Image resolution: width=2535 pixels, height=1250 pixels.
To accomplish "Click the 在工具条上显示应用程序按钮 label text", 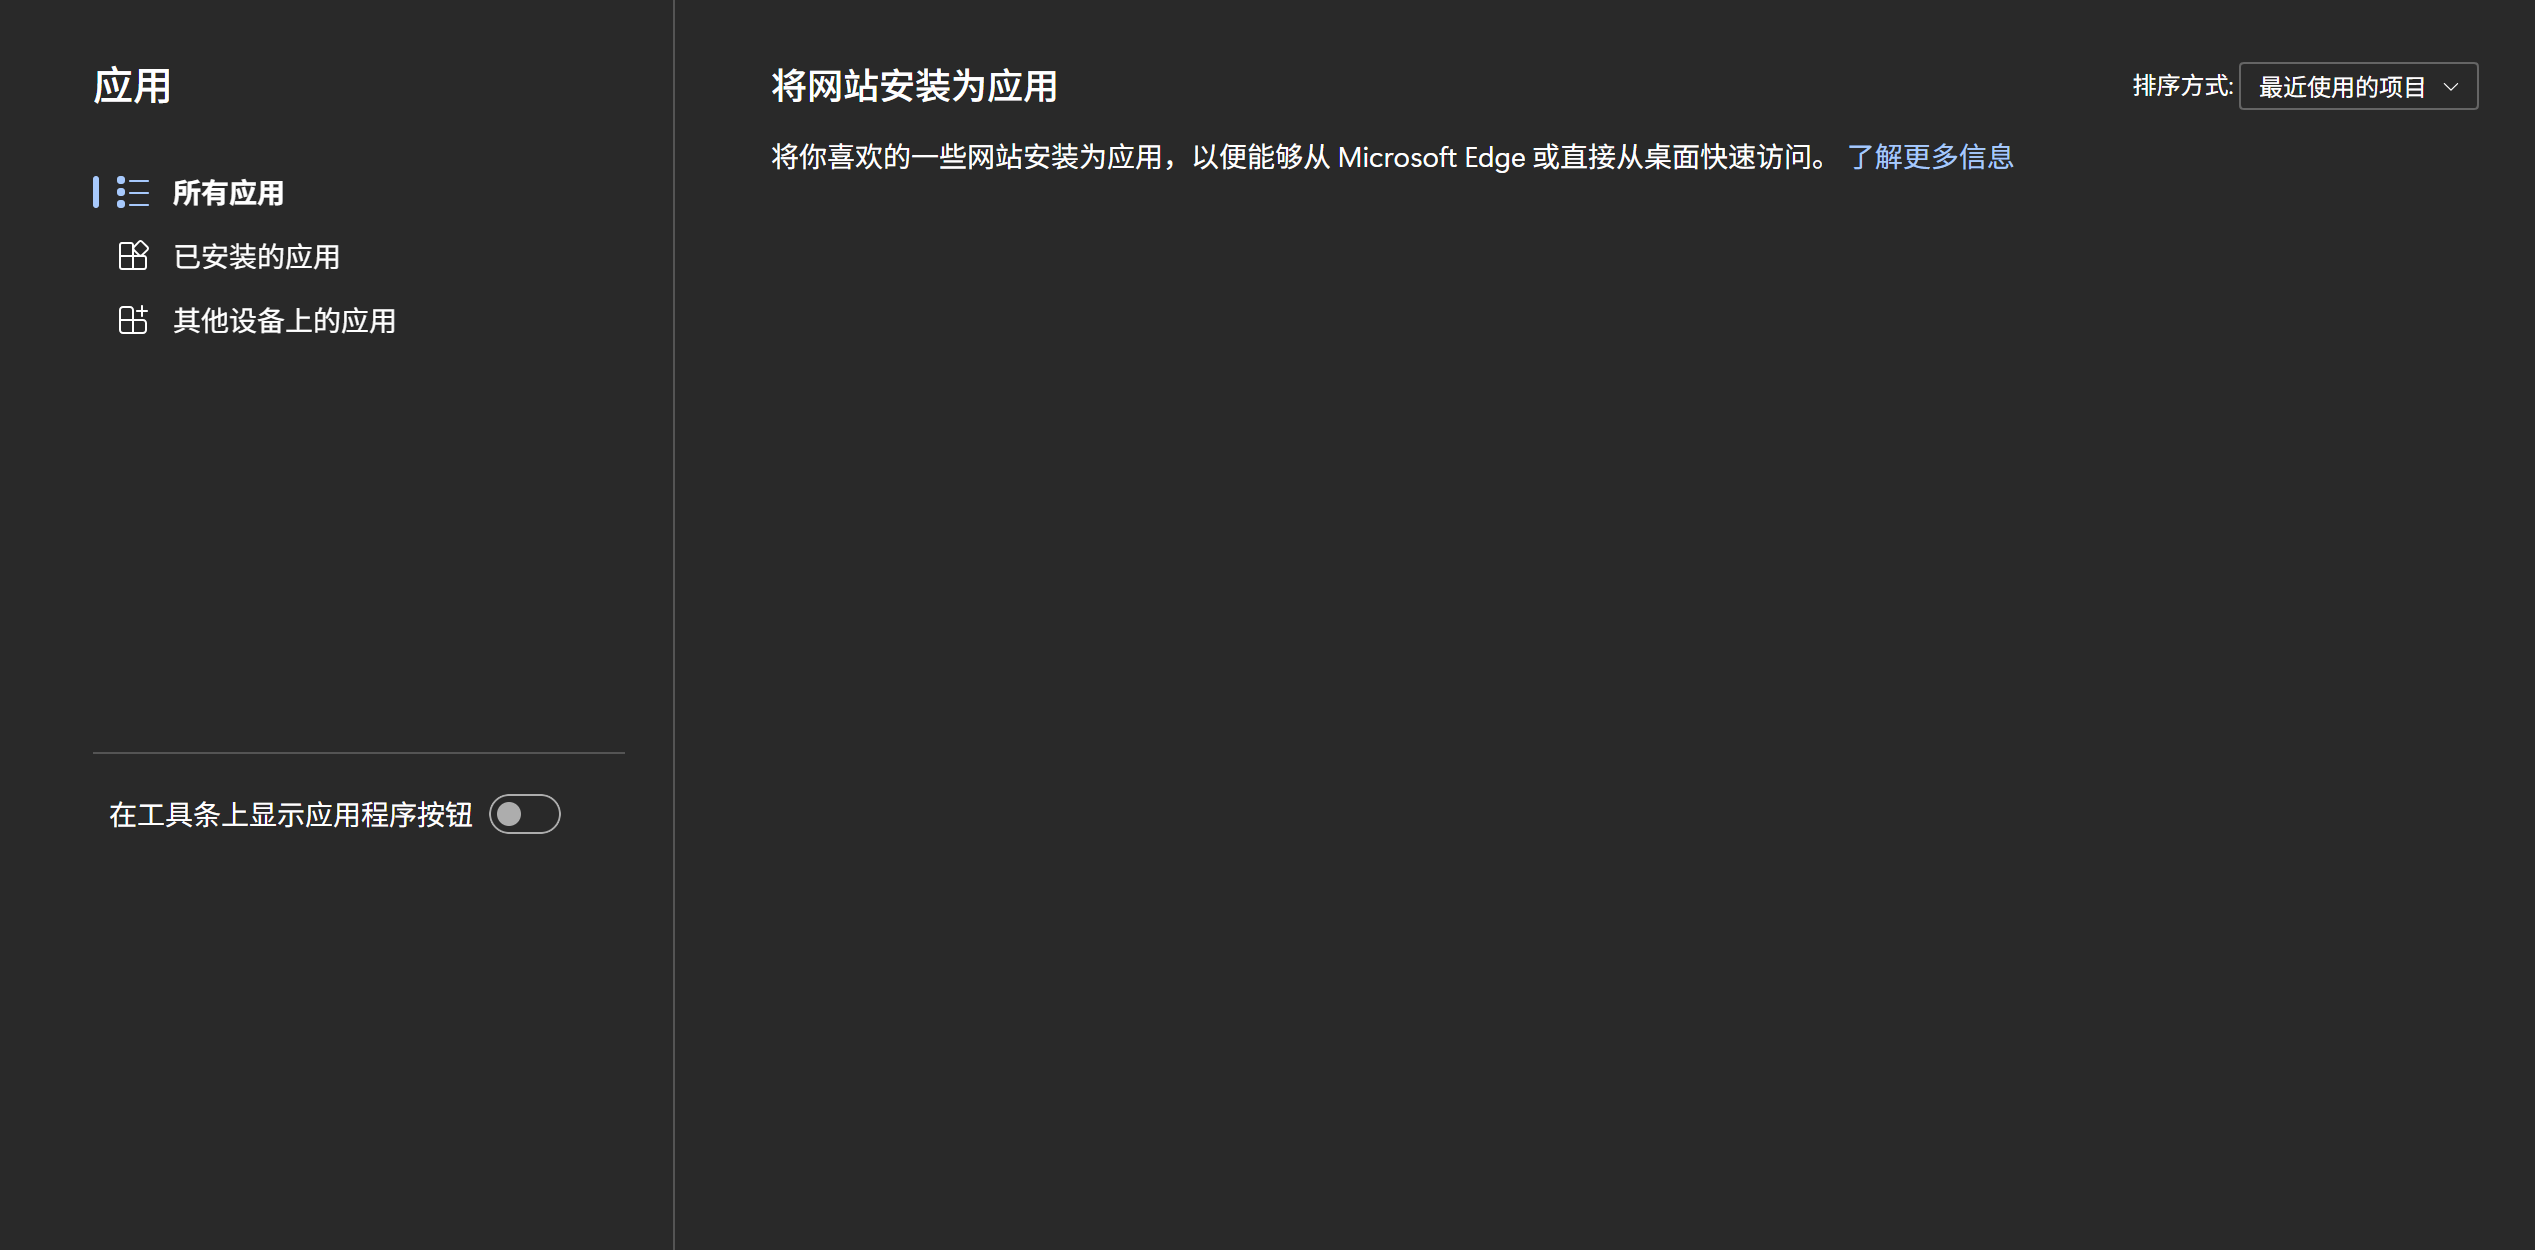I will click(291, 815).
